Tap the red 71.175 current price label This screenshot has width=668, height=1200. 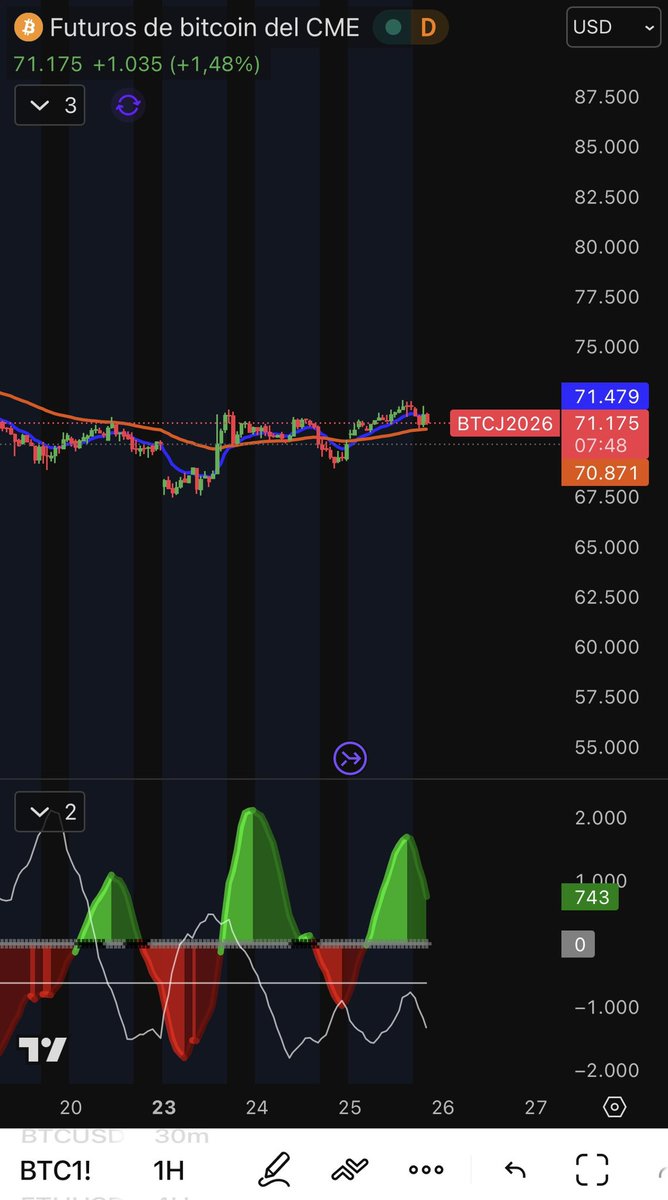pos(605,424)
